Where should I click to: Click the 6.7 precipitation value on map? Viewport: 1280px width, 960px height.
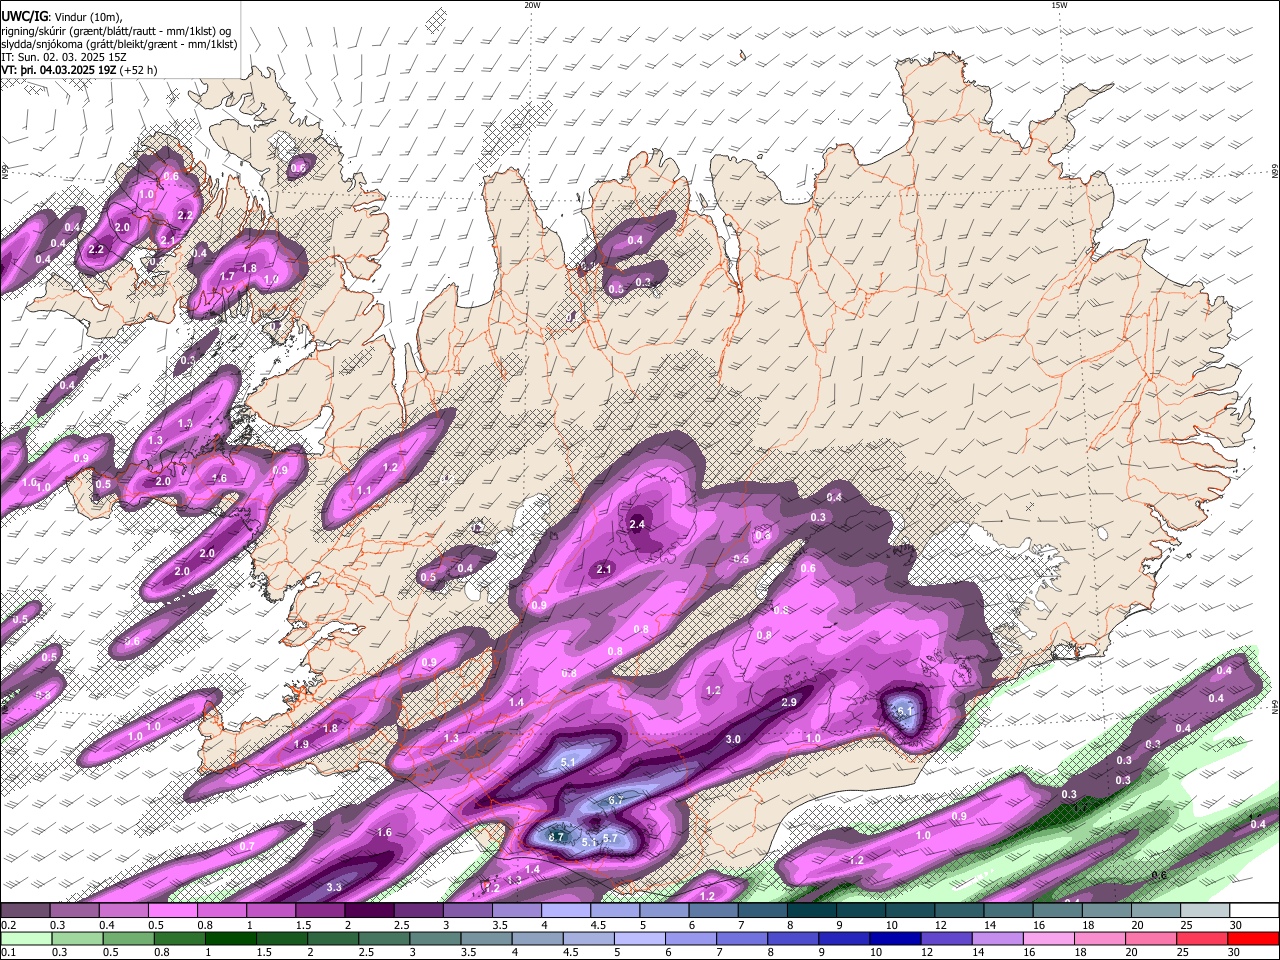tap(616, 800)
